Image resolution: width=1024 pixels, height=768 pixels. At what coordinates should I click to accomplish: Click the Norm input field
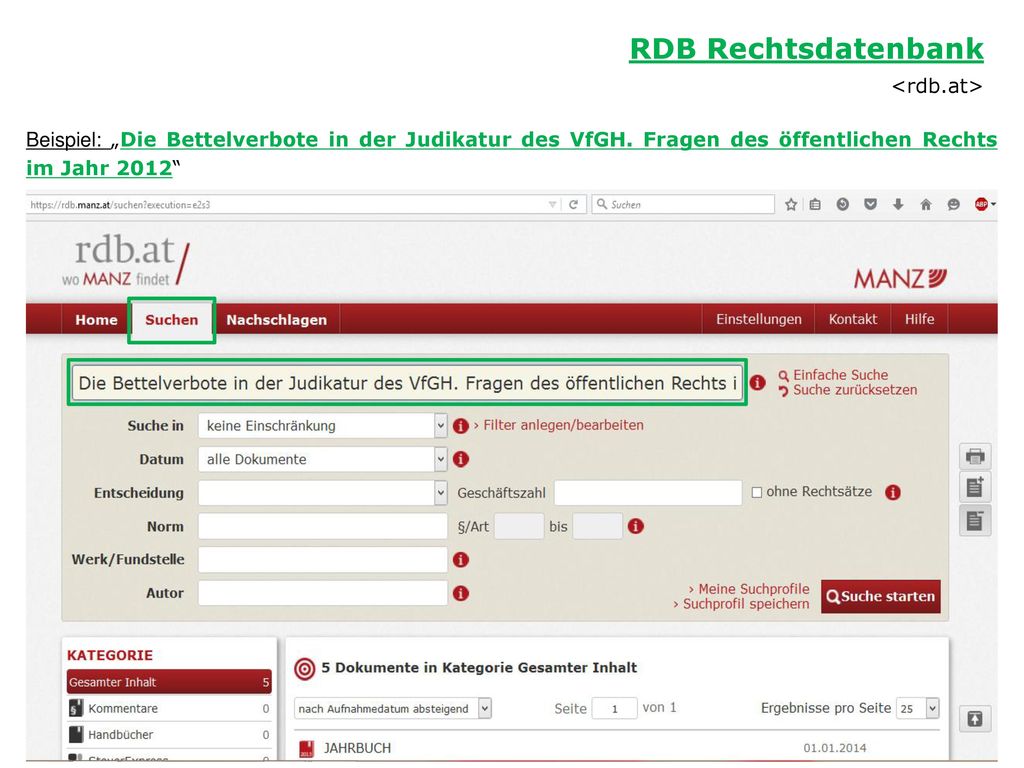pyautogui.click(x=323, y=526)
